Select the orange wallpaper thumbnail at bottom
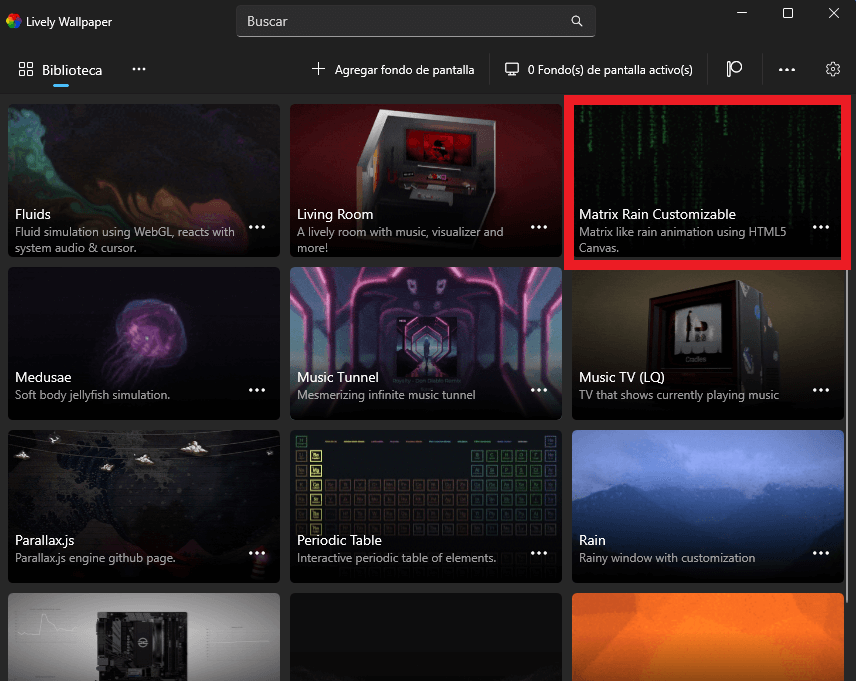This screenshot has height=681, width=856. coord(708,637)
